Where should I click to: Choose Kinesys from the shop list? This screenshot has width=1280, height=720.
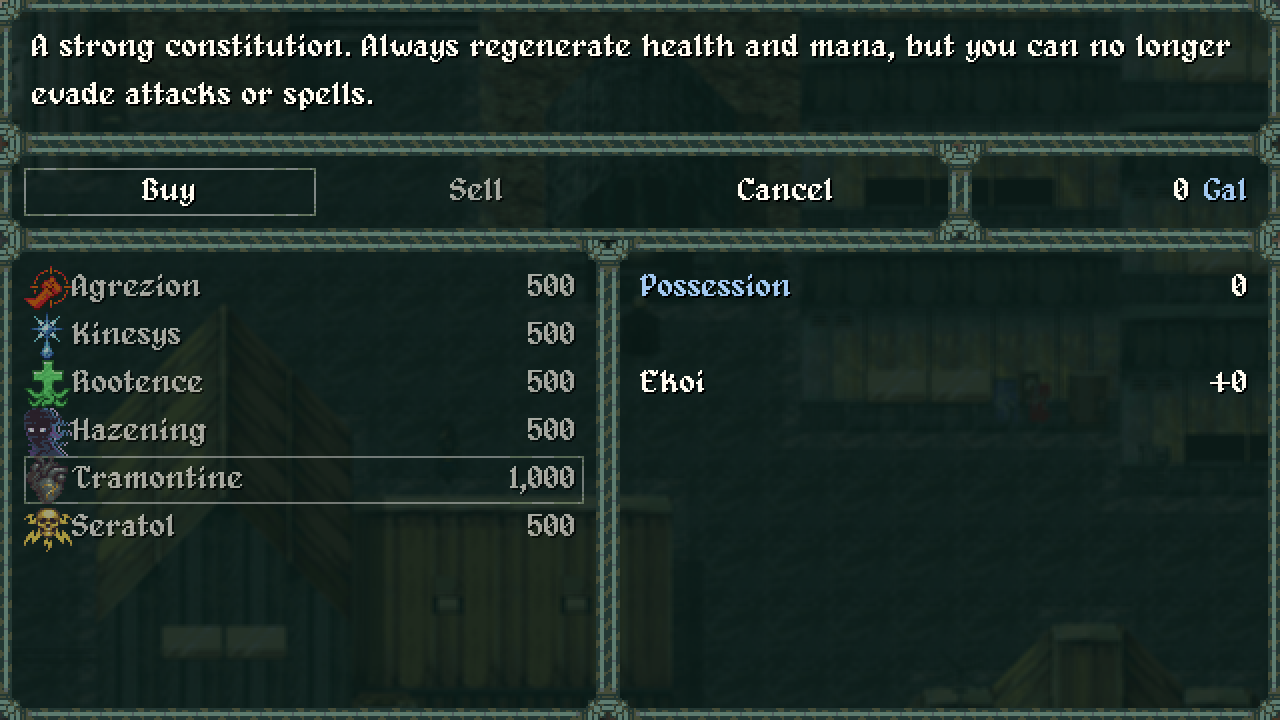pyautogui.click(x=126, y=334)
